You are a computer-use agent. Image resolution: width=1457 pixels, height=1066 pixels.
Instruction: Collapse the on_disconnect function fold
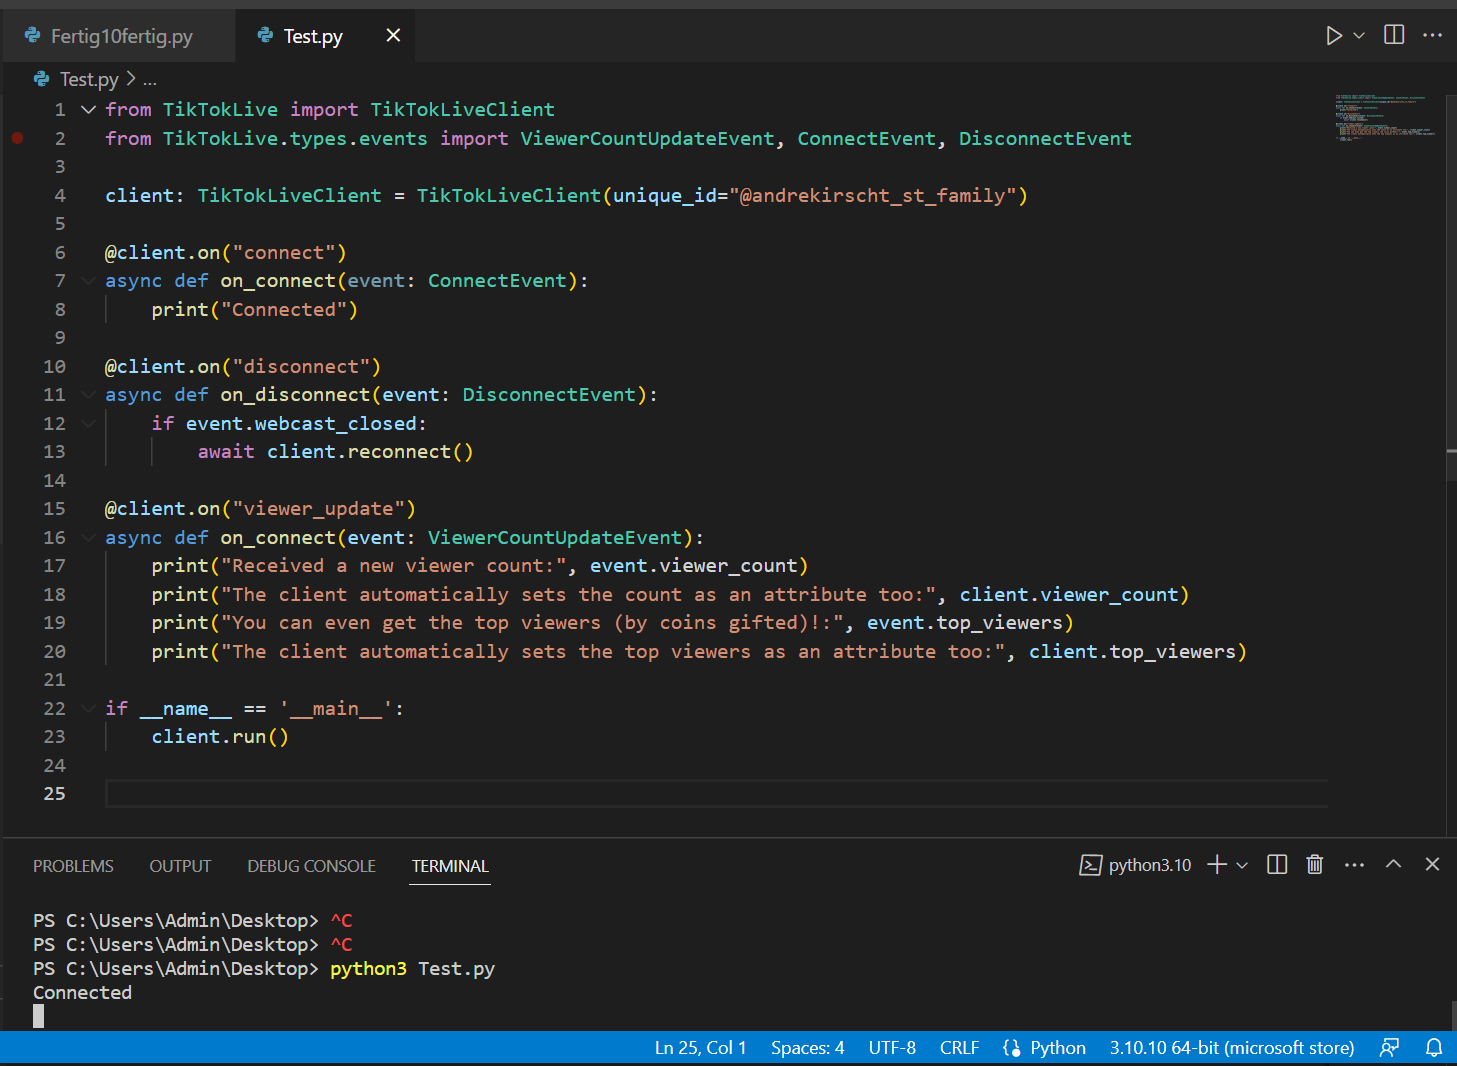pyautogui.click(x=88, y=394)
